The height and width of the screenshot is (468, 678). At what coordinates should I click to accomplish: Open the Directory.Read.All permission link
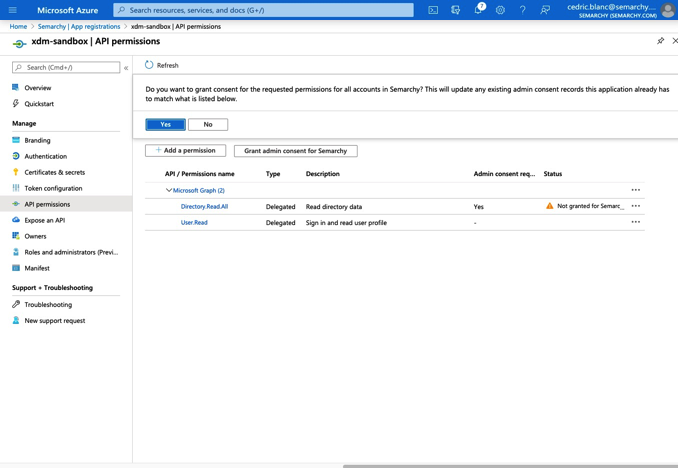(x=204, y=206)
